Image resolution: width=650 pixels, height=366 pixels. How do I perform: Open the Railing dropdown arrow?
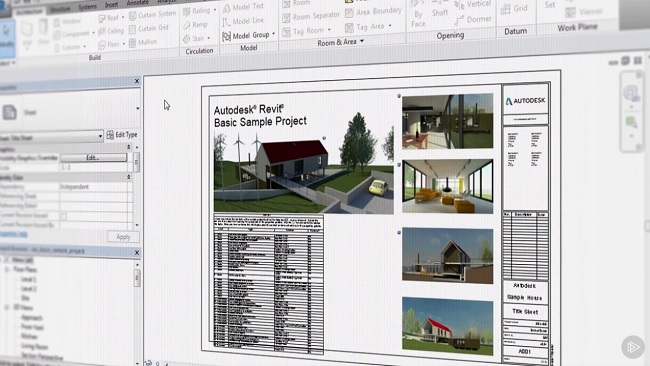[x=214, y=10]
